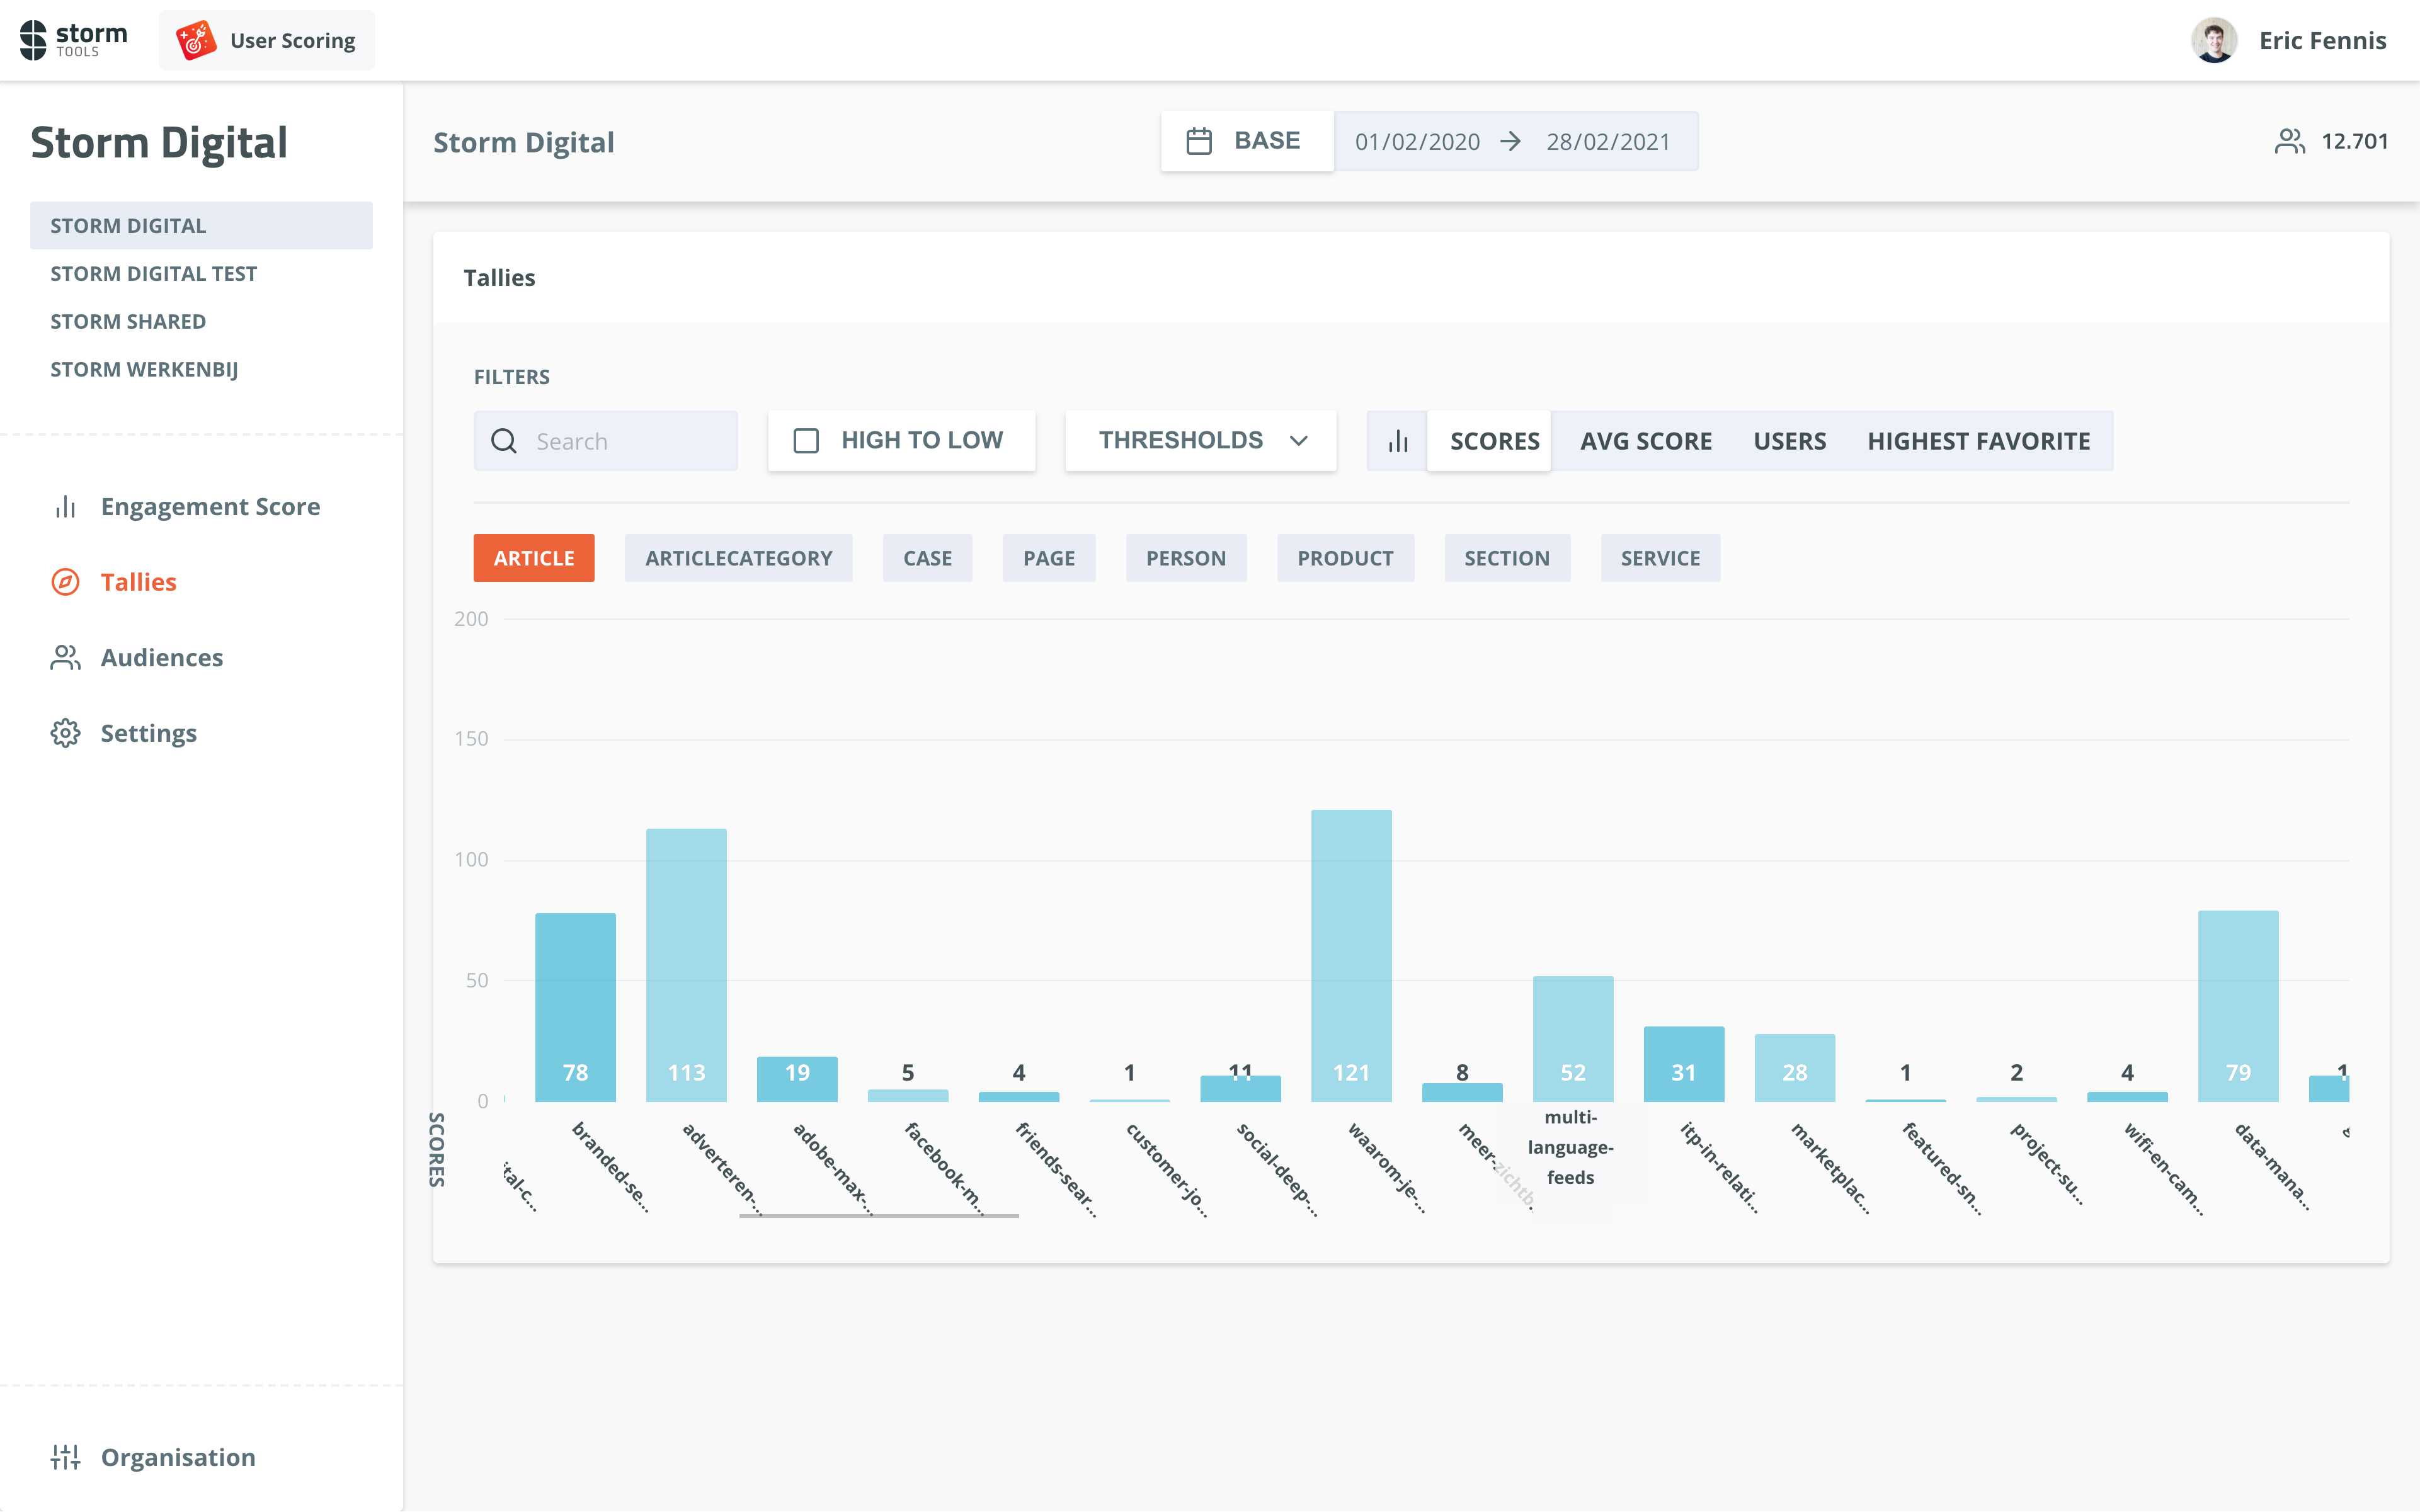Click the Tallies compass icon
This screenshot has height=1512, width=2420.
coord(65,582)
